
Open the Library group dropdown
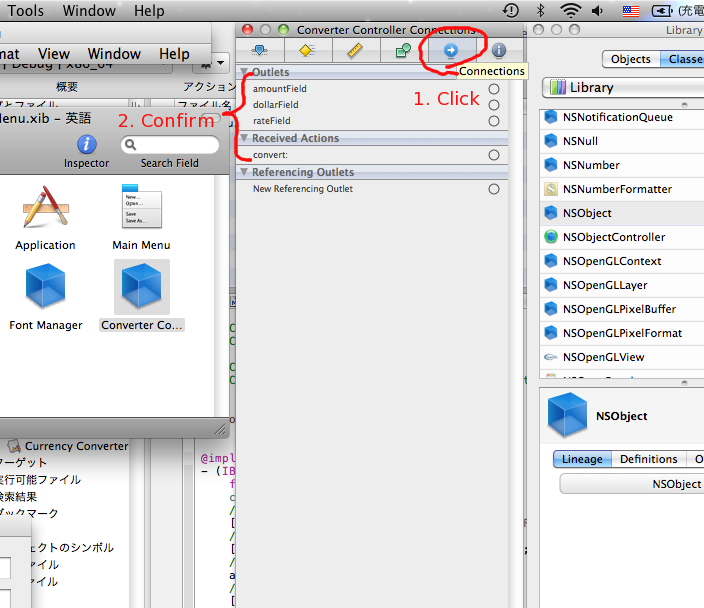(x=623, y=87)
